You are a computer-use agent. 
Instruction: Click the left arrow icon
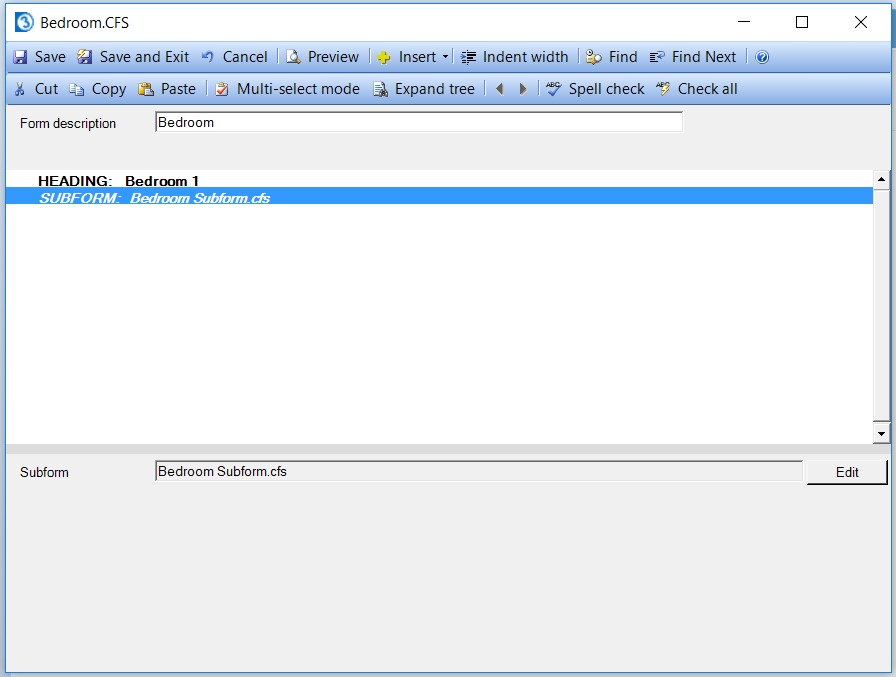pos(499,89)
